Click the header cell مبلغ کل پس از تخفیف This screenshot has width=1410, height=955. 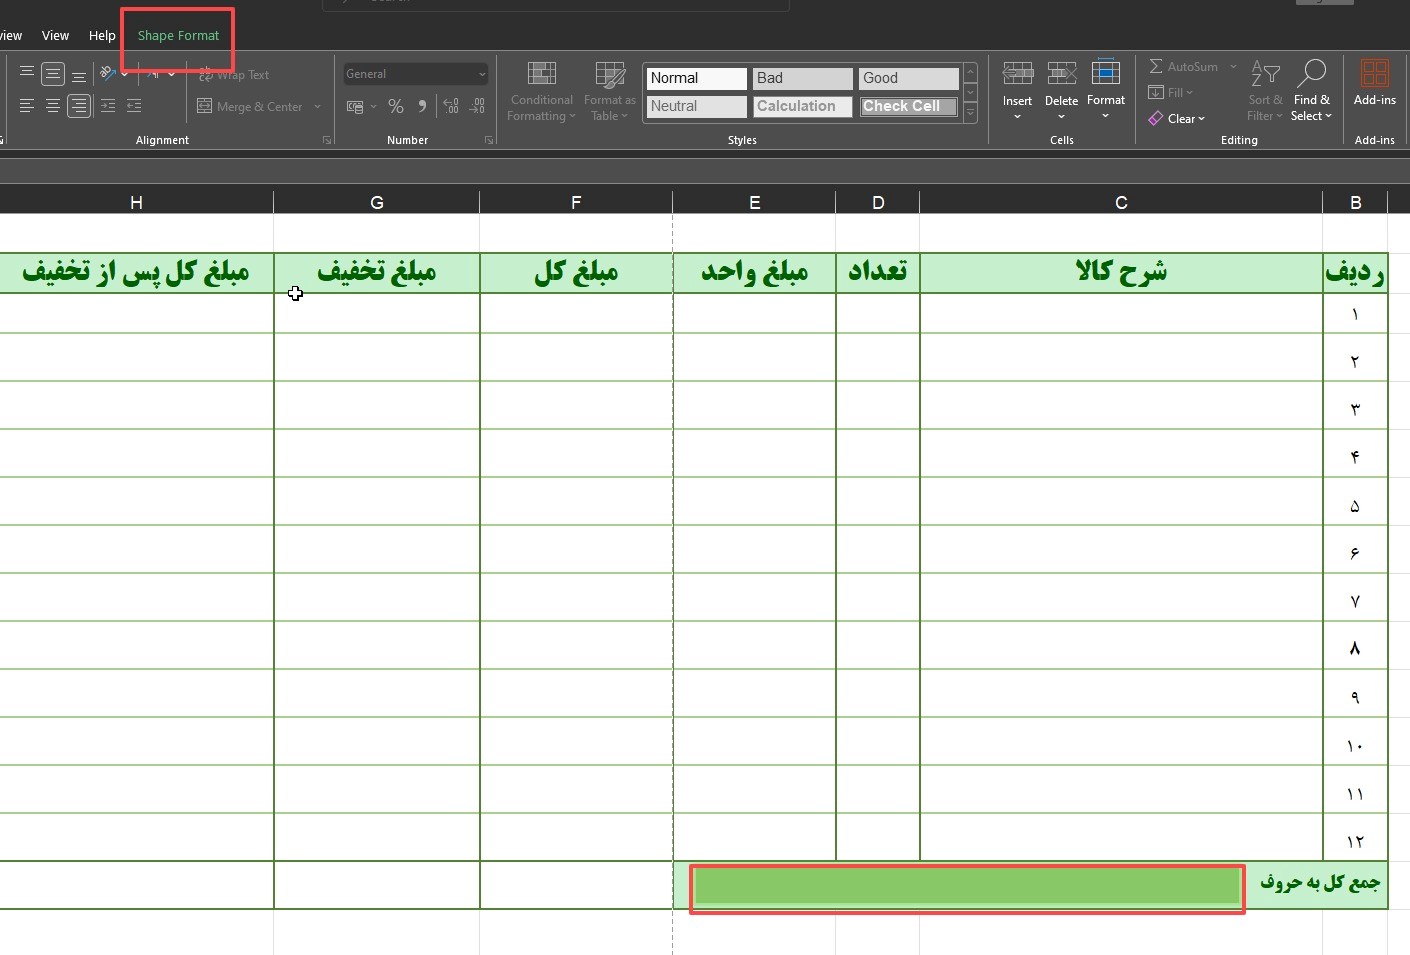[x=136, y=272]
